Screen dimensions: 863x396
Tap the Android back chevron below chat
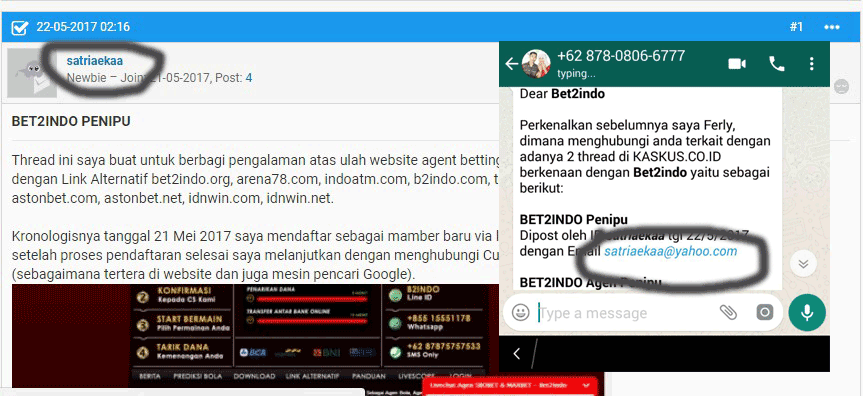(x=516, y=354)
